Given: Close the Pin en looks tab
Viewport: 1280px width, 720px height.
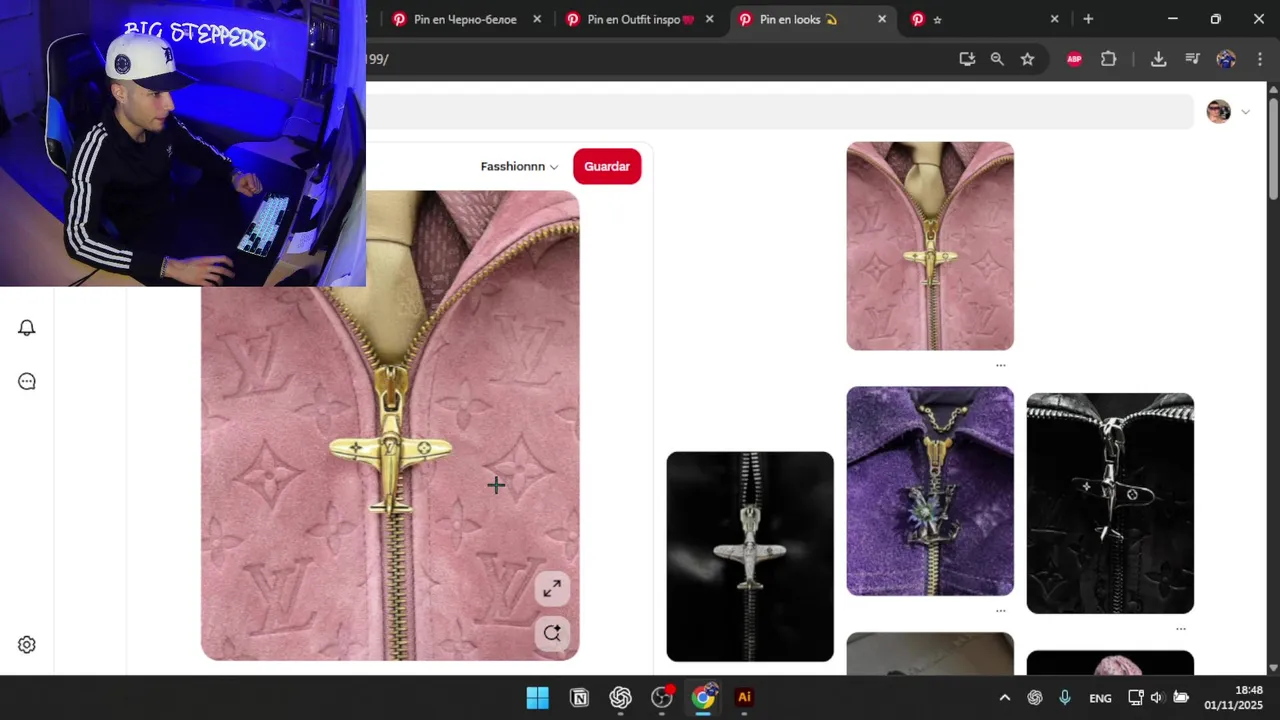Looking at the screenshot, I should (882, 19).
